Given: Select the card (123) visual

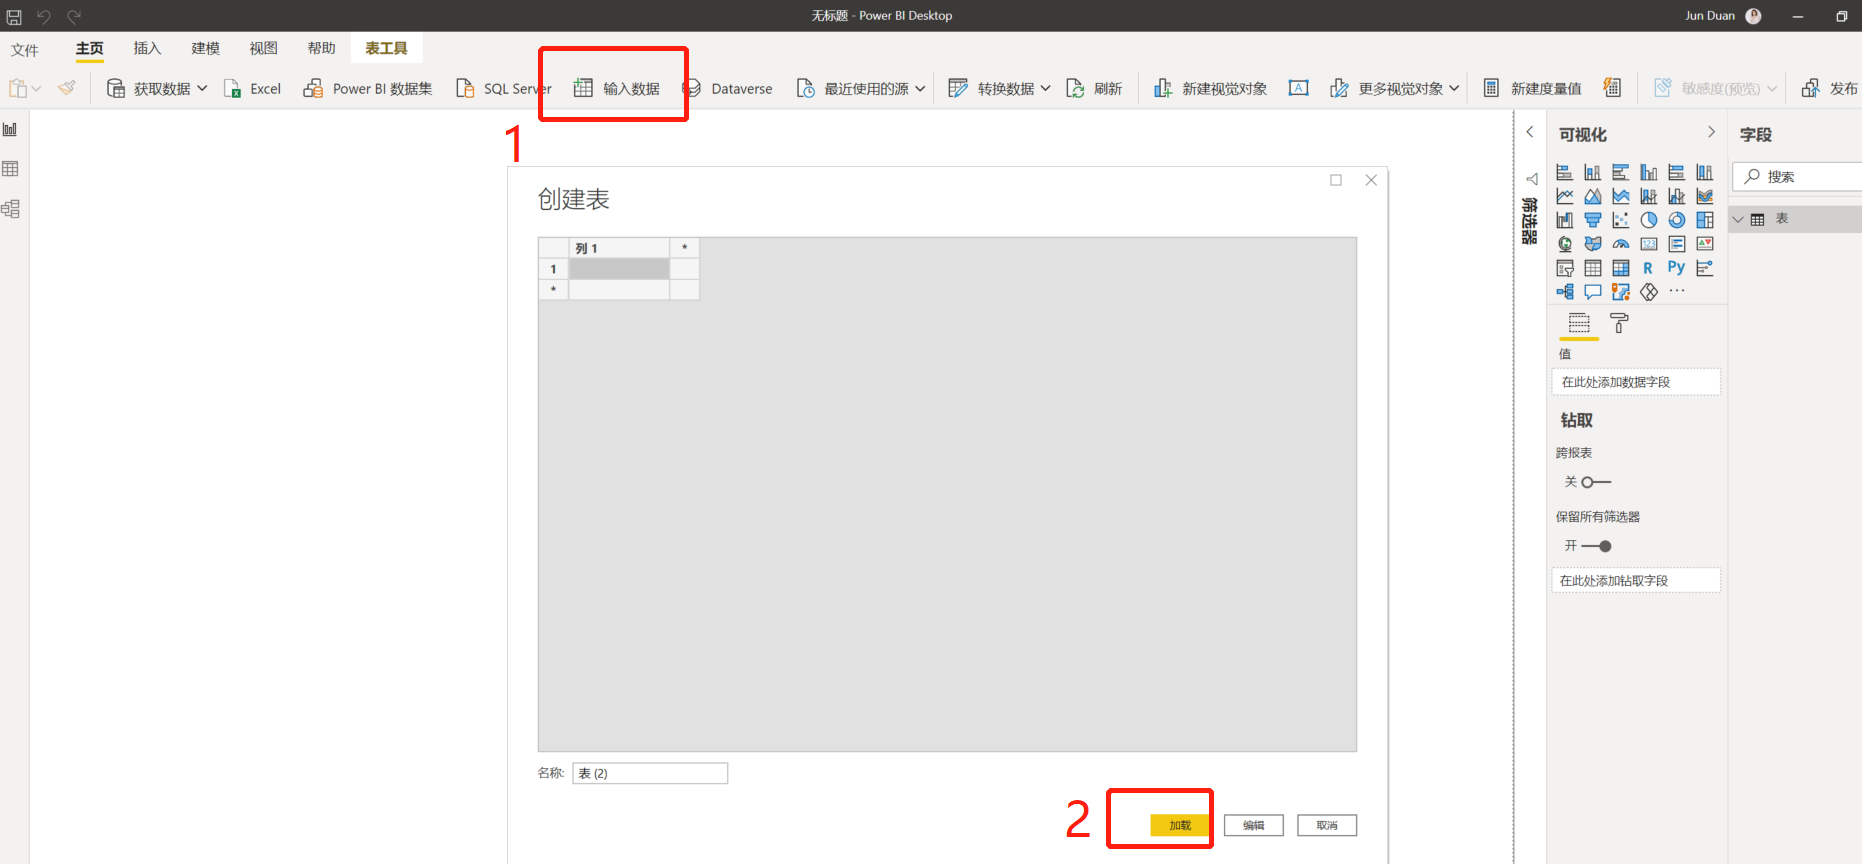Looking at the screenshot, I should 1649,244.
